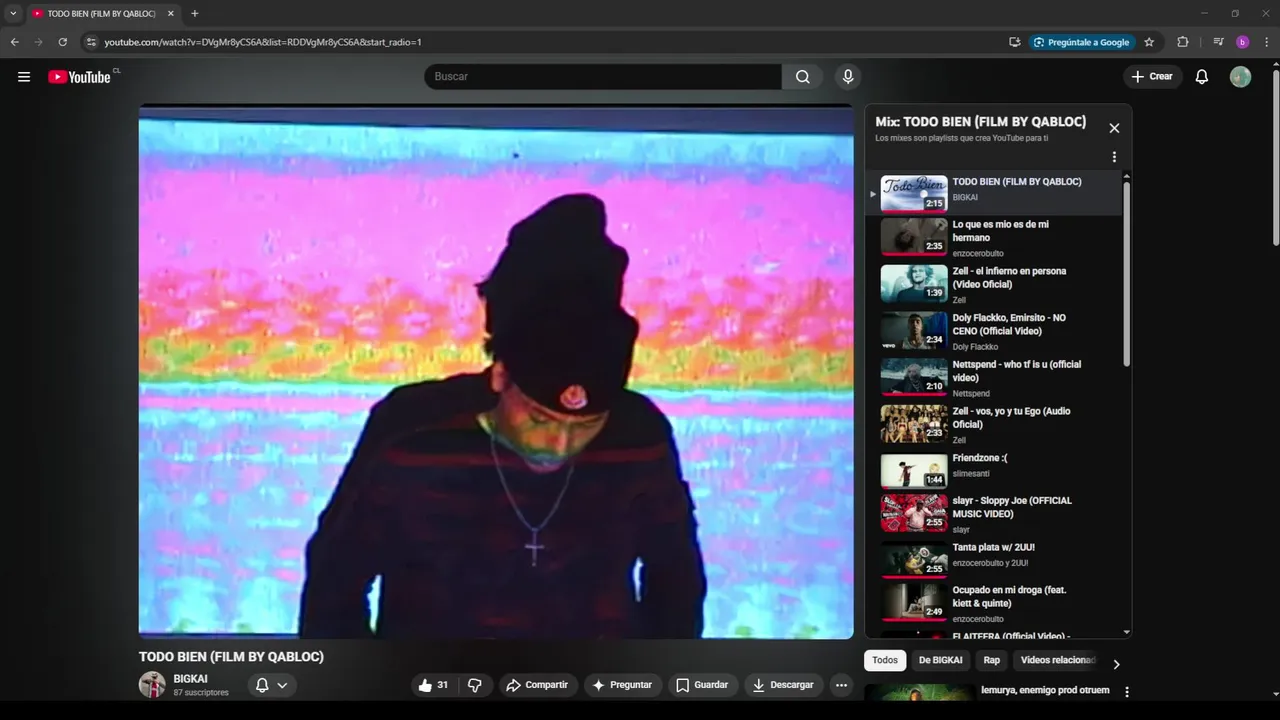
Task: Play Zell - vos, yo y tu Ego
Action: pyautogui.click(x=995, y=424)
